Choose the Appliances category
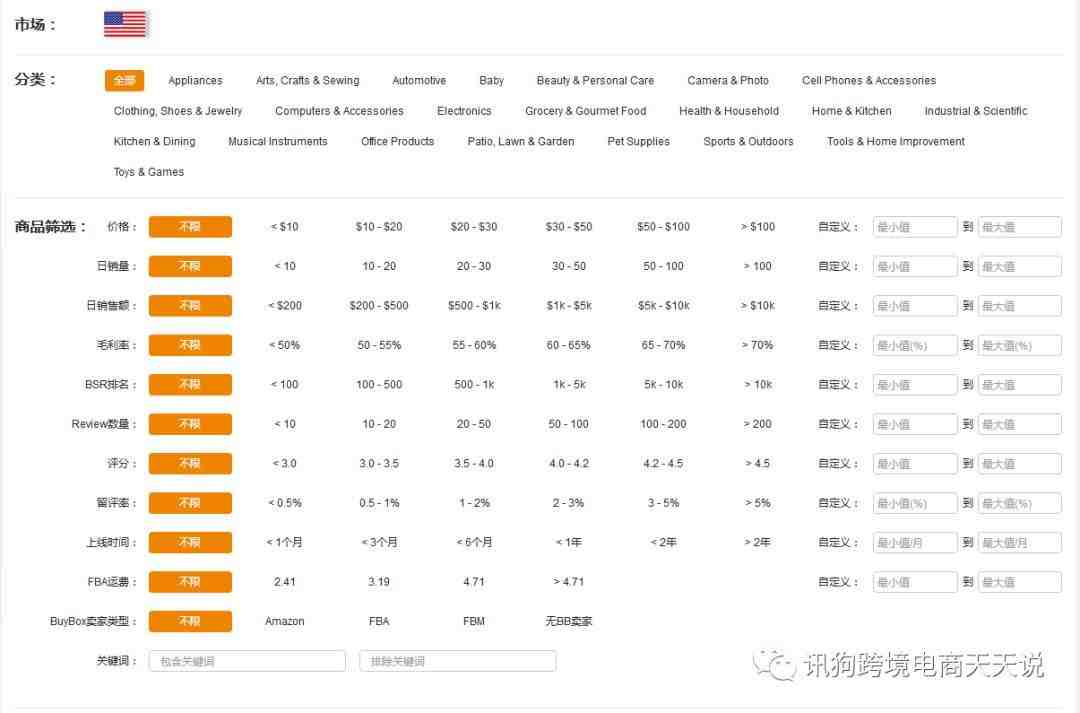The width and height of the screenshot is (1080, 713). (195, 81)
